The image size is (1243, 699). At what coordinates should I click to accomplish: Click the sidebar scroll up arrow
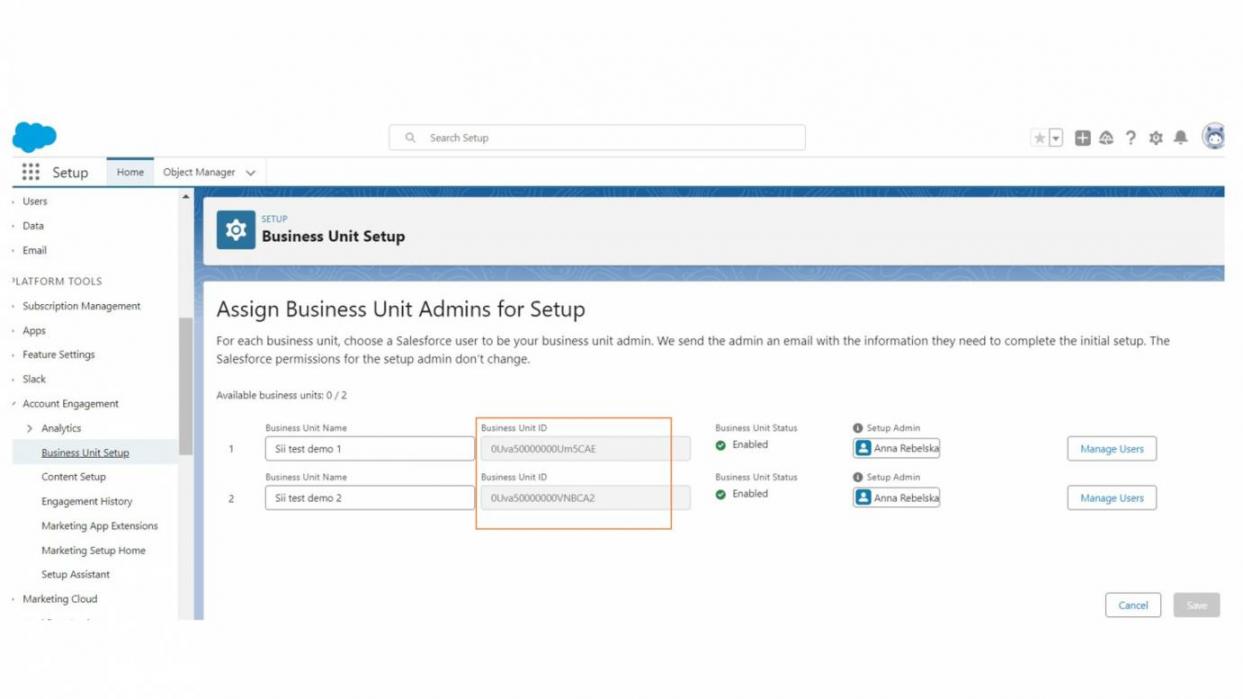click(185, 197)
